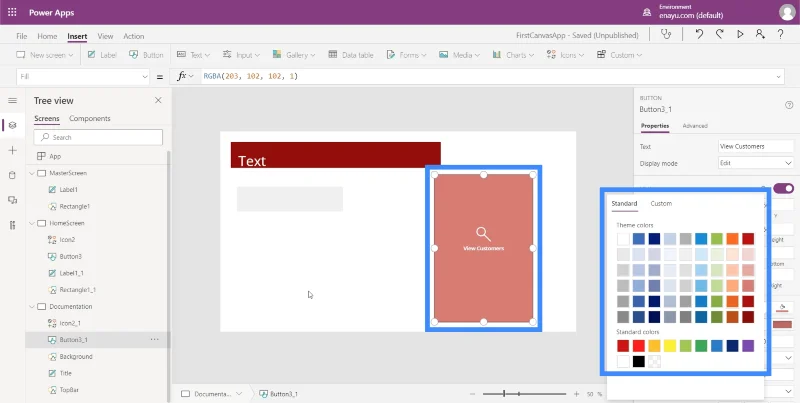Click the tree view Search field
Screen dimensions: 800x403
click(98, 137)
